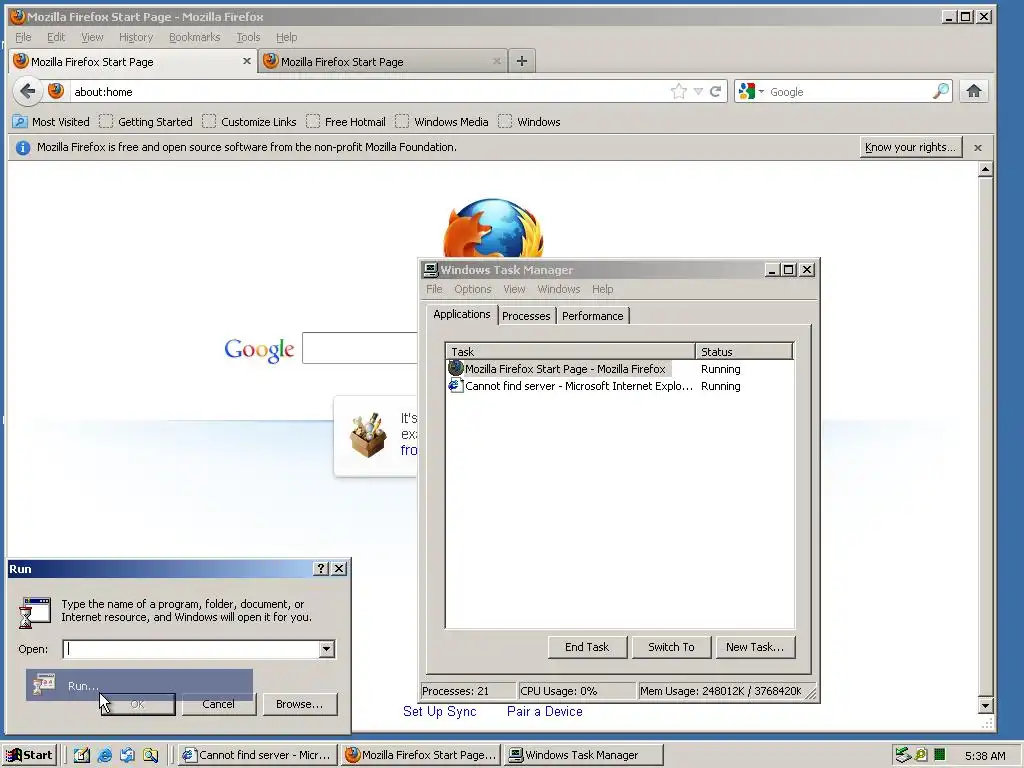Open the Task Manager View menu
This screenshot has width=1024, height=768.
[x=514, y=289]
